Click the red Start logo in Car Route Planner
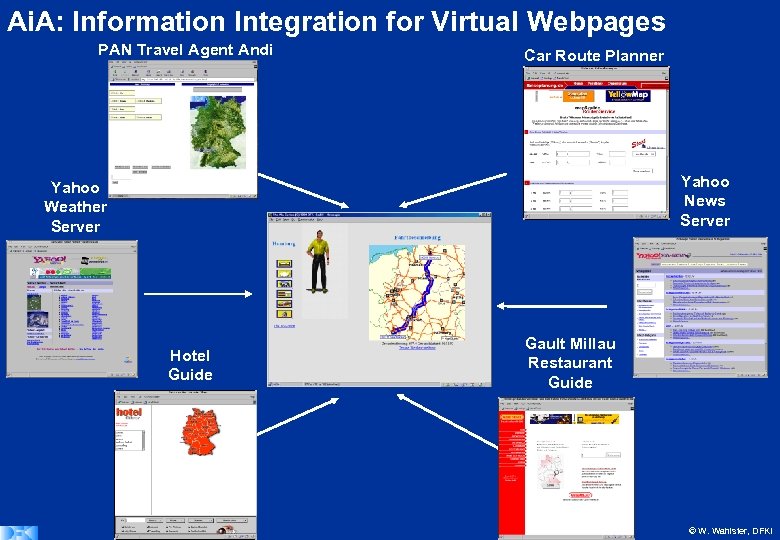This screenshot has height=540, width=780. click(638, 144)
